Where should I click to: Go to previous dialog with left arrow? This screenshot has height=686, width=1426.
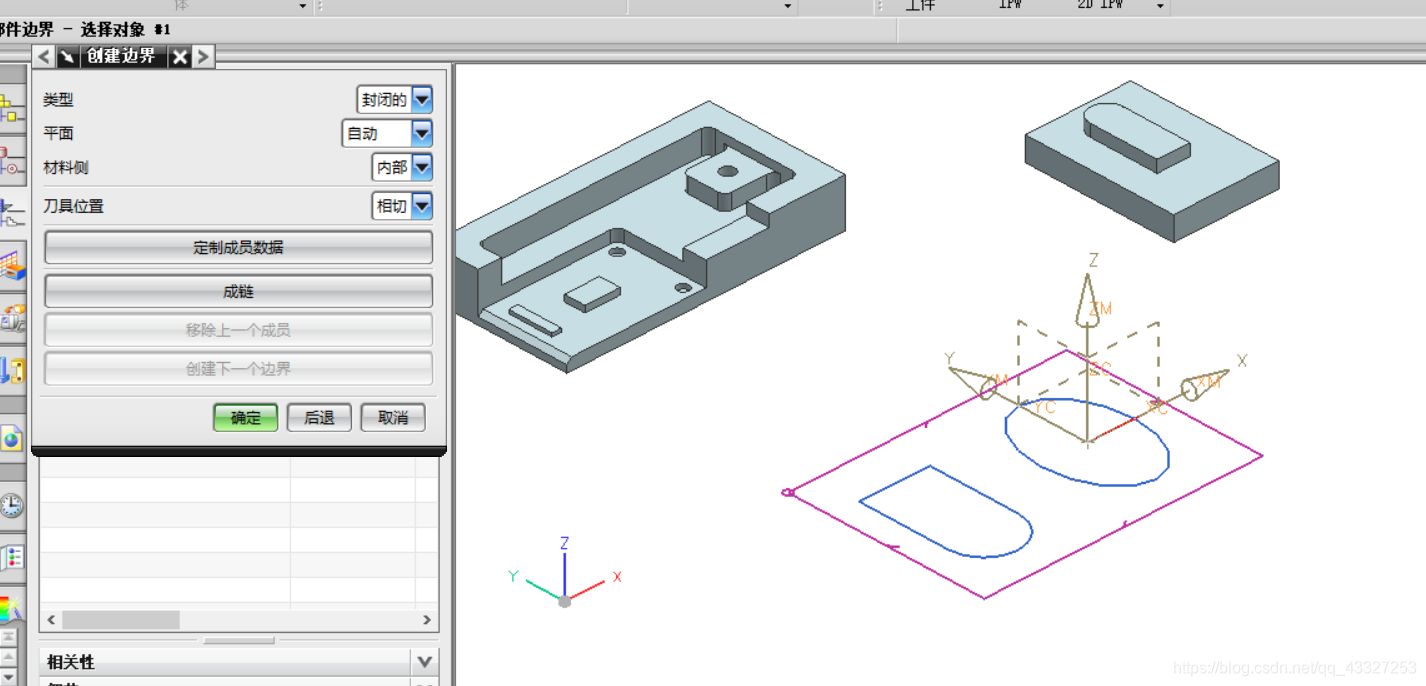click(x=43, y=57)
